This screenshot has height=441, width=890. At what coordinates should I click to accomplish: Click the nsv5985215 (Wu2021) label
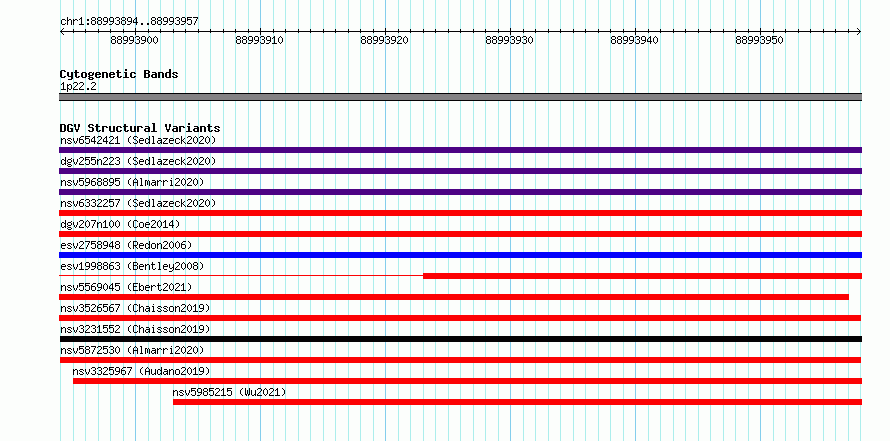(x=229, y=392)
